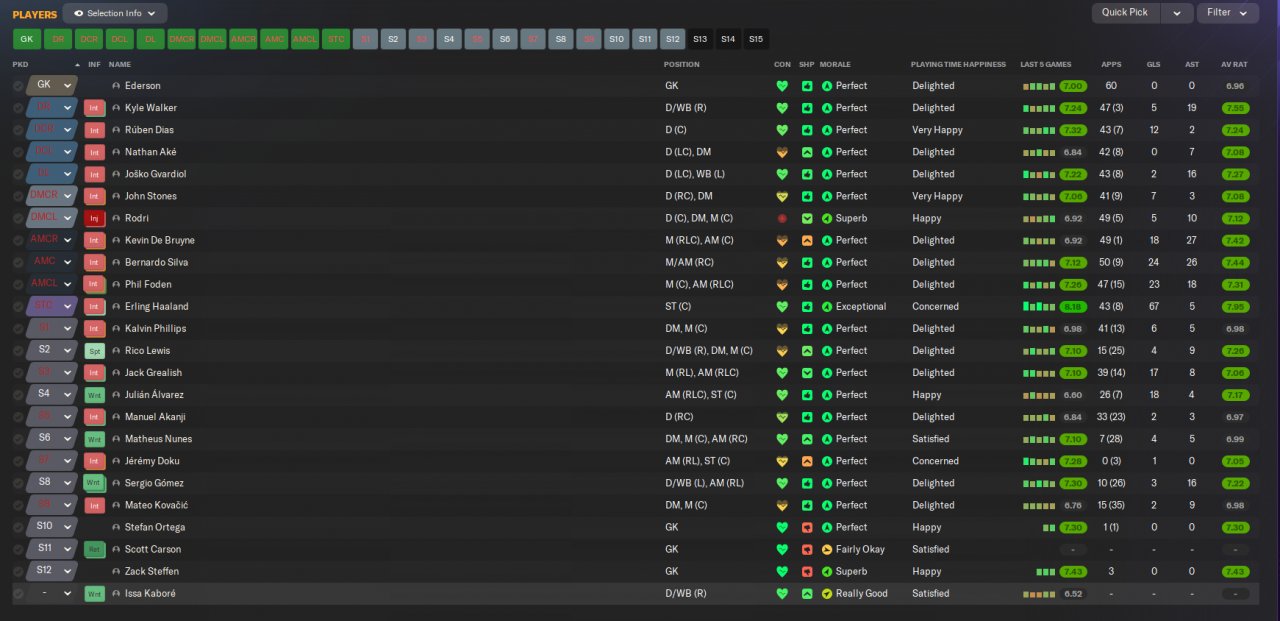Toggle the picked checkbox for Rúben Dias
1280x621 pixels.
[x=18, y=130]
